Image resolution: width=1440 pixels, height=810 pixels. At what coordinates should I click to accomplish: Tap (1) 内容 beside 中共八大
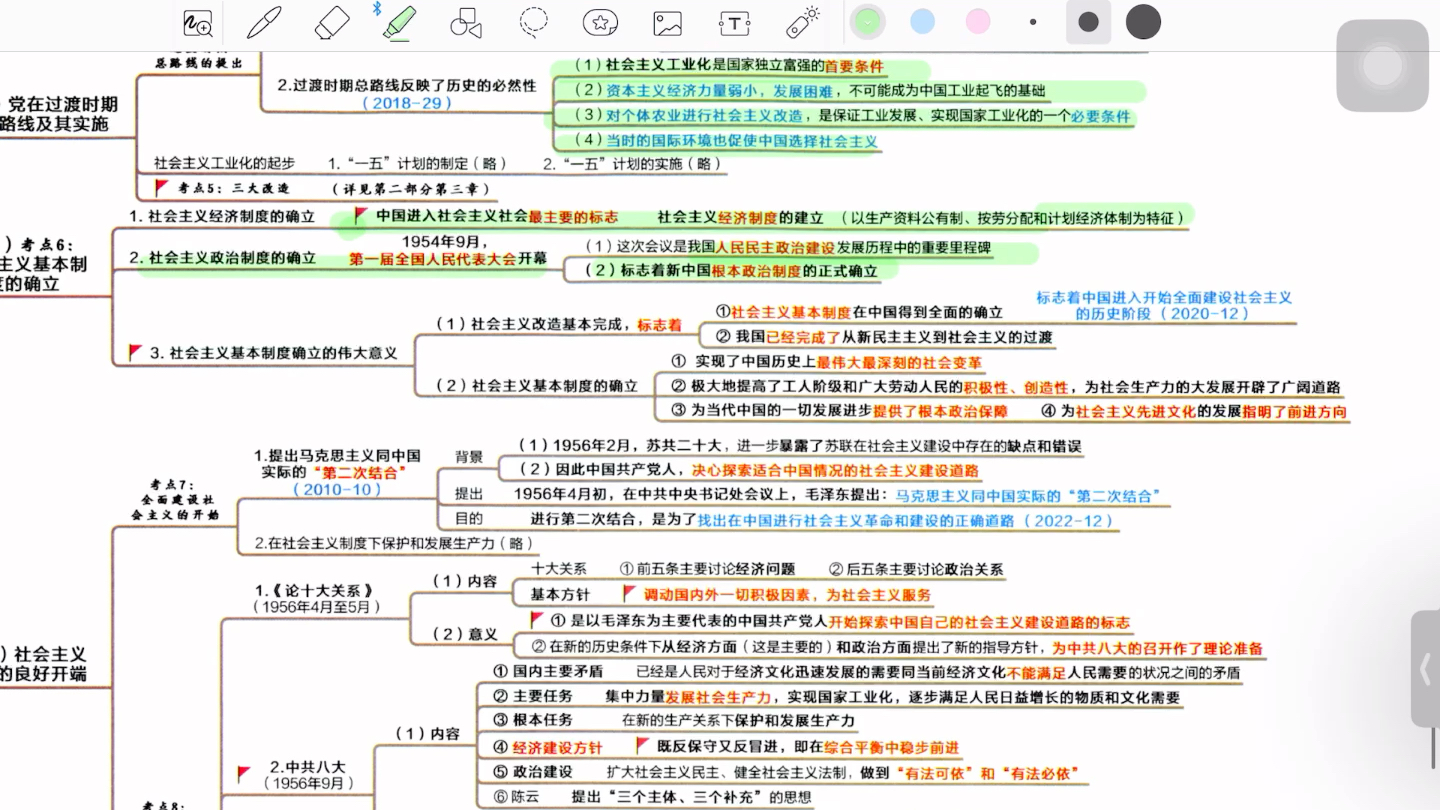427,733
